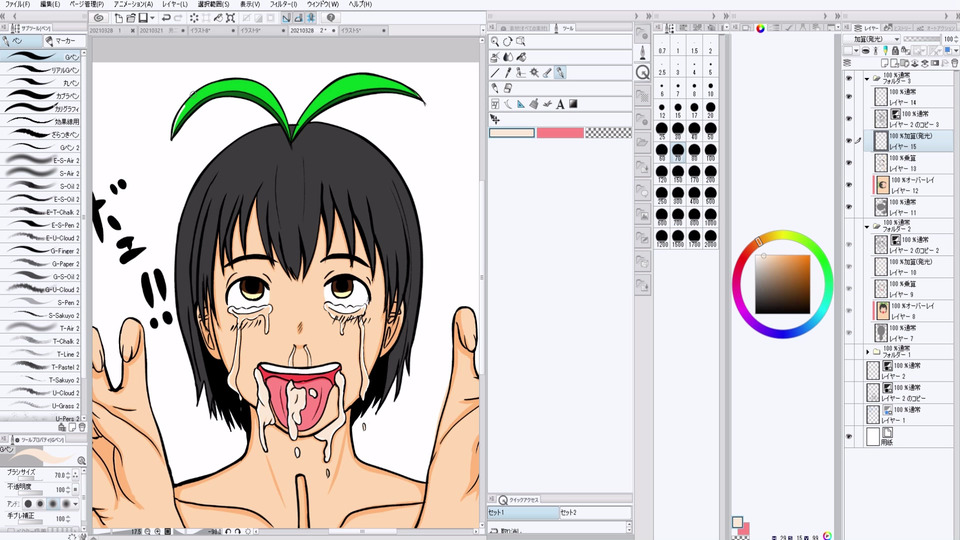Select the transparent checkered color swatch
The width and height of the screenshot is (960, 540).
tap(609, 133)
